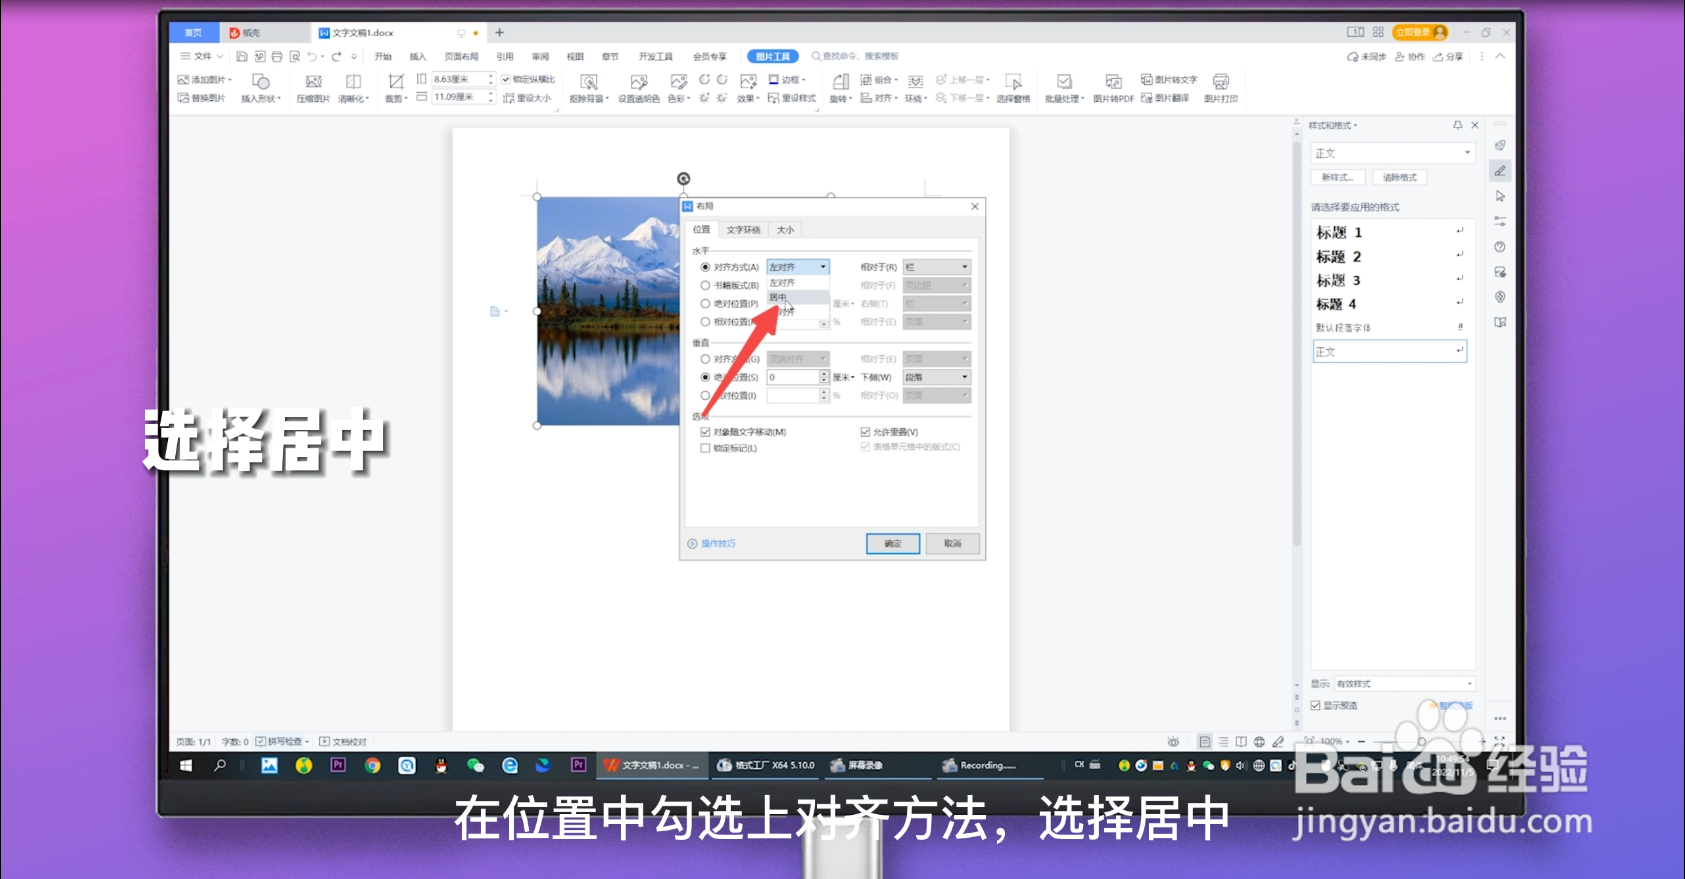This screenshot has height=879, width=1685.
Task: Open the 相对于(R) dropdown showing 栏
Action: [937, 267]
